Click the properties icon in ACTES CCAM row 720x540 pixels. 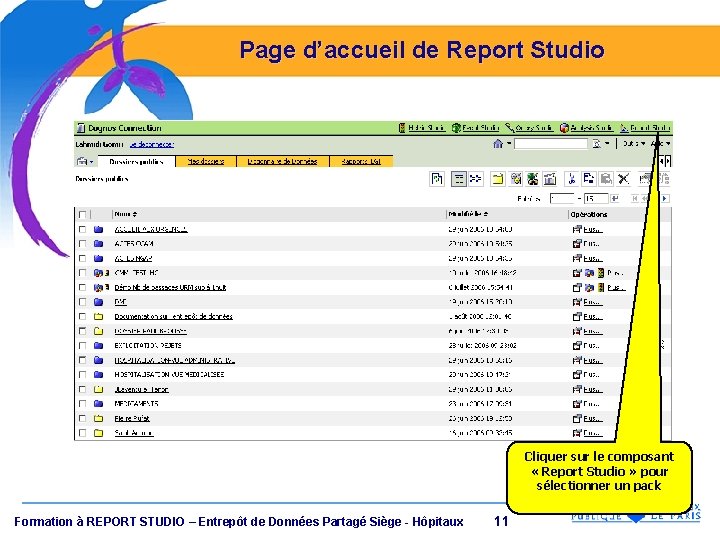point(577,244)
